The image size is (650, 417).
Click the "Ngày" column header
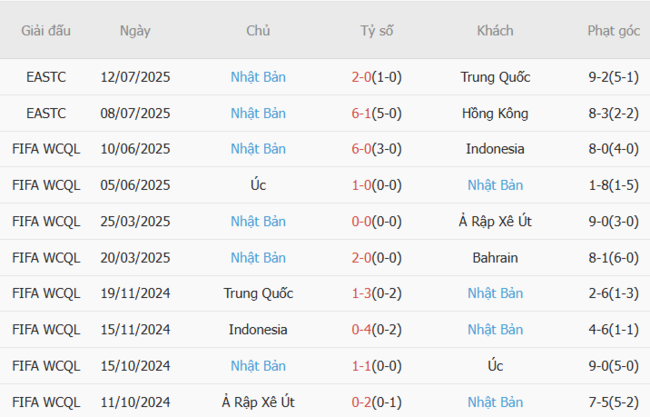(x=135, y=30)
